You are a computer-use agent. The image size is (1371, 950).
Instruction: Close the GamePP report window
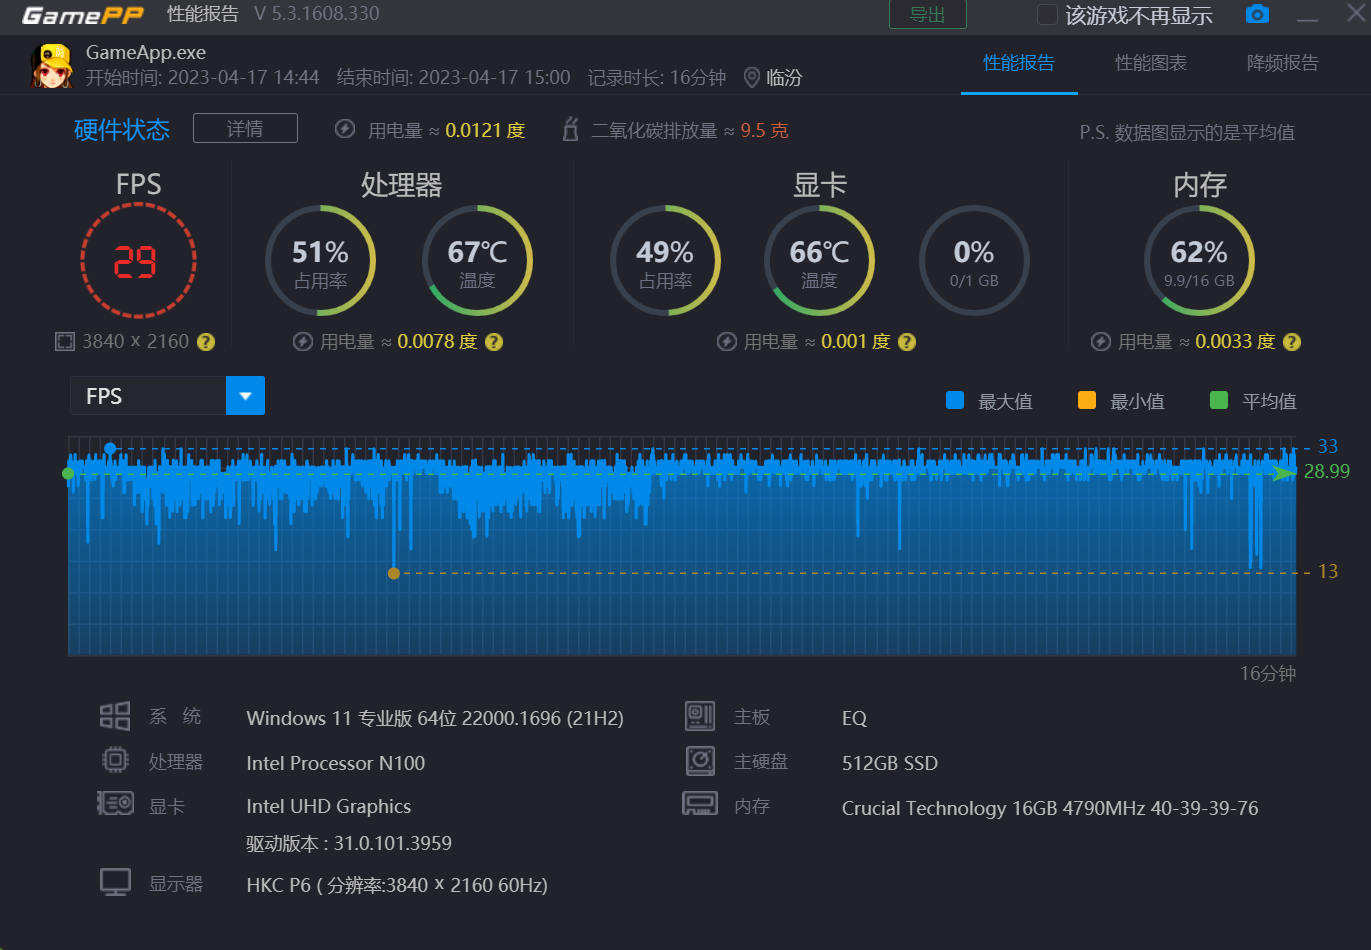pyautogui.click(x=1357, y=14)
